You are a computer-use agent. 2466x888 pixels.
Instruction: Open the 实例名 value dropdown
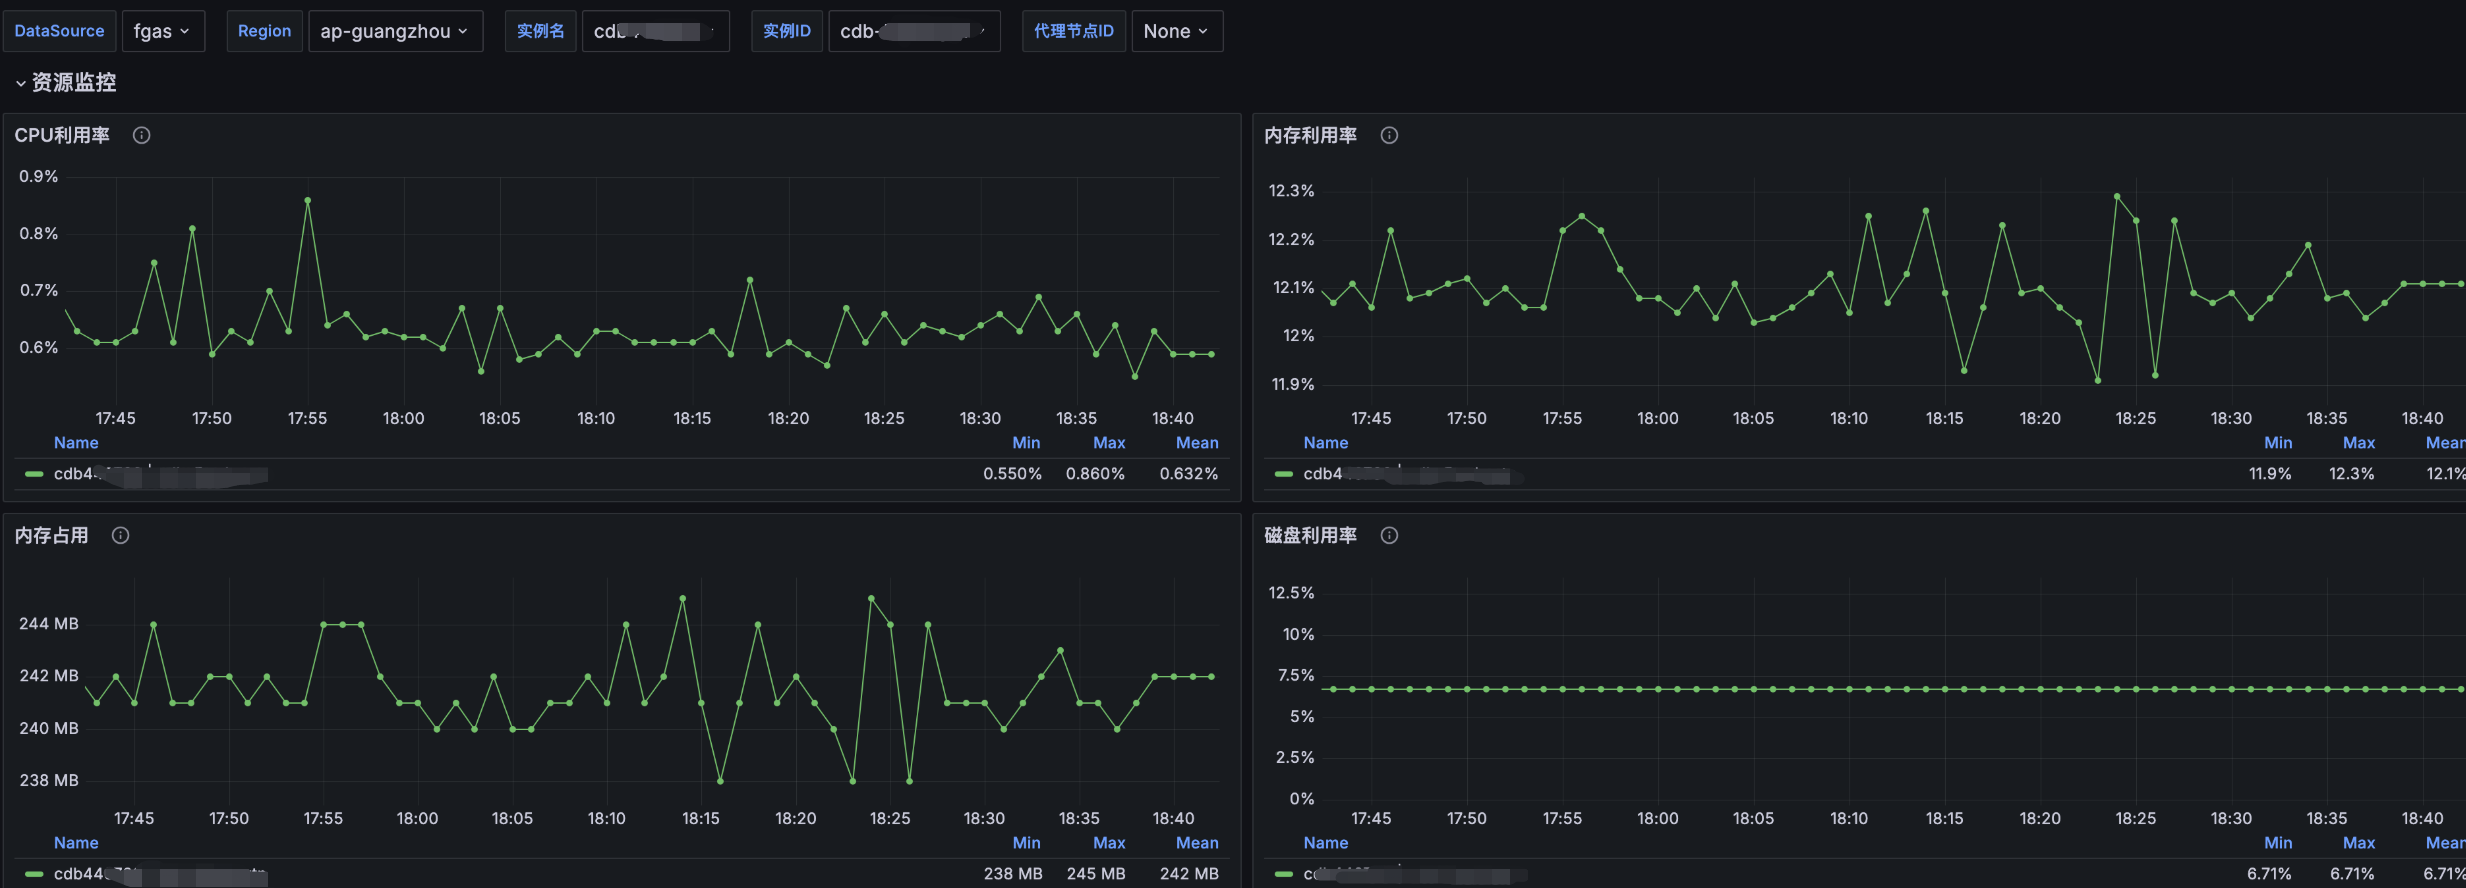[655, 31]
